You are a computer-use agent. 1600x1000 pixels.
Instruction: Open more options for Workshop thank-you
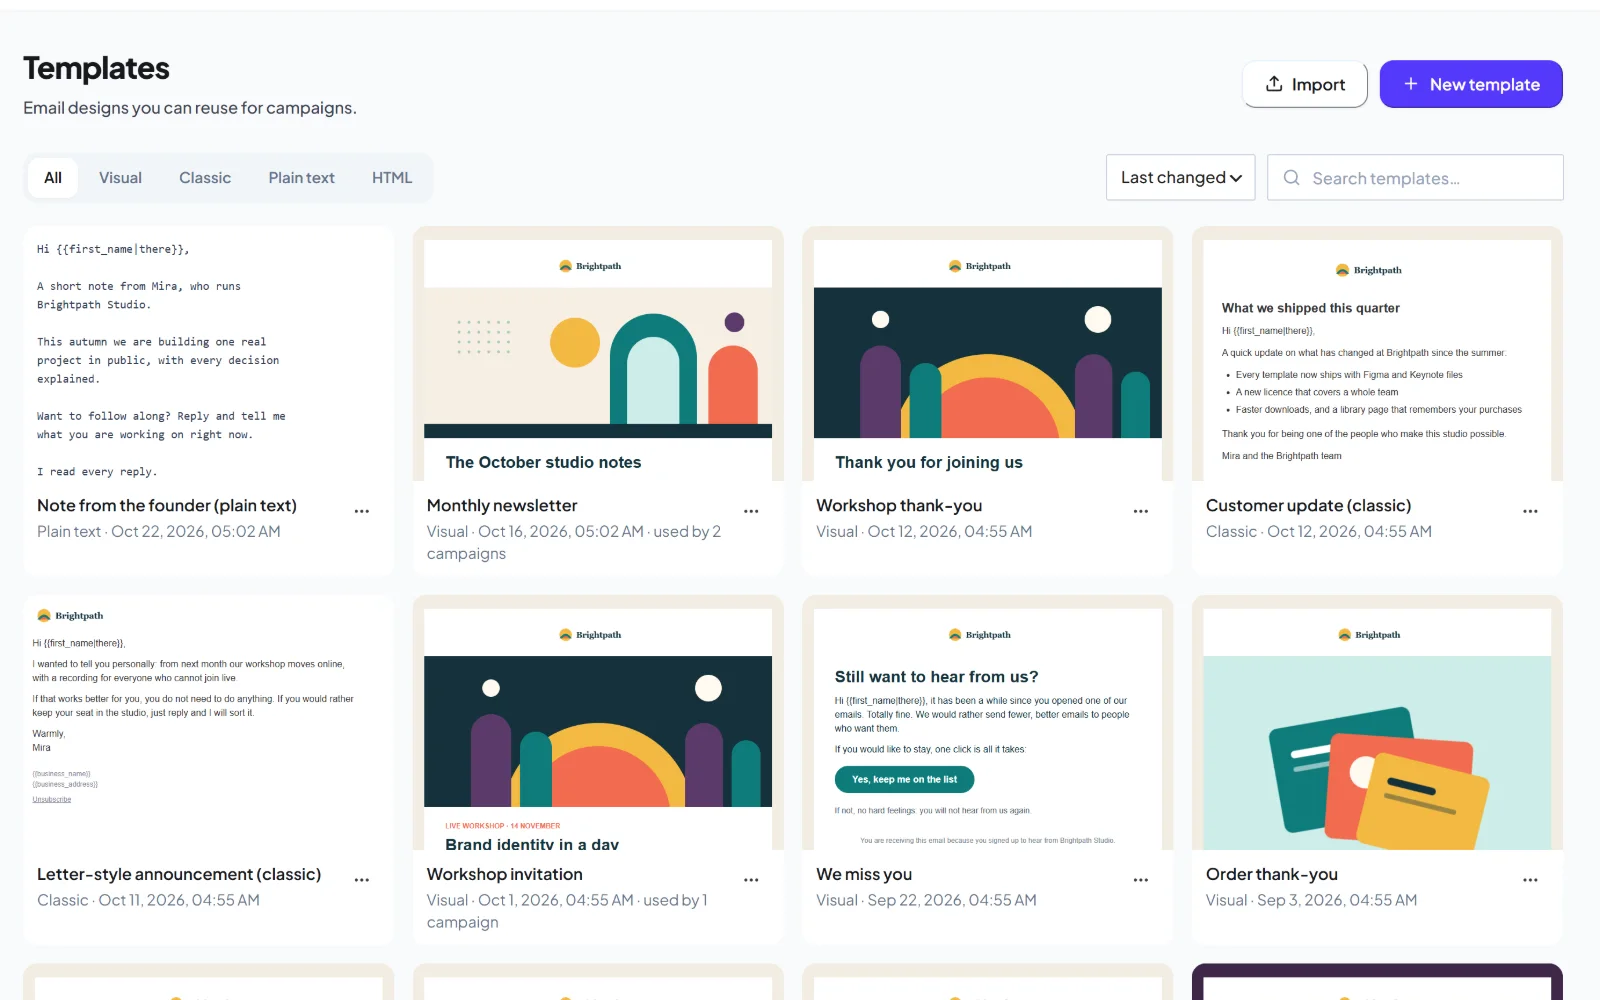pos(1141,511)
